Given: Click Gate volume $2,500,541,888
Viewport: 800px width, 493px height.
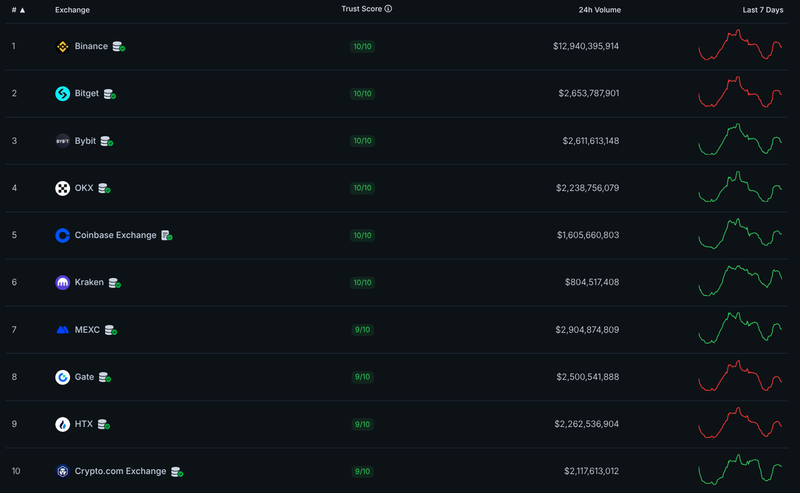Looking at the screenshot, I should [588, 377].
